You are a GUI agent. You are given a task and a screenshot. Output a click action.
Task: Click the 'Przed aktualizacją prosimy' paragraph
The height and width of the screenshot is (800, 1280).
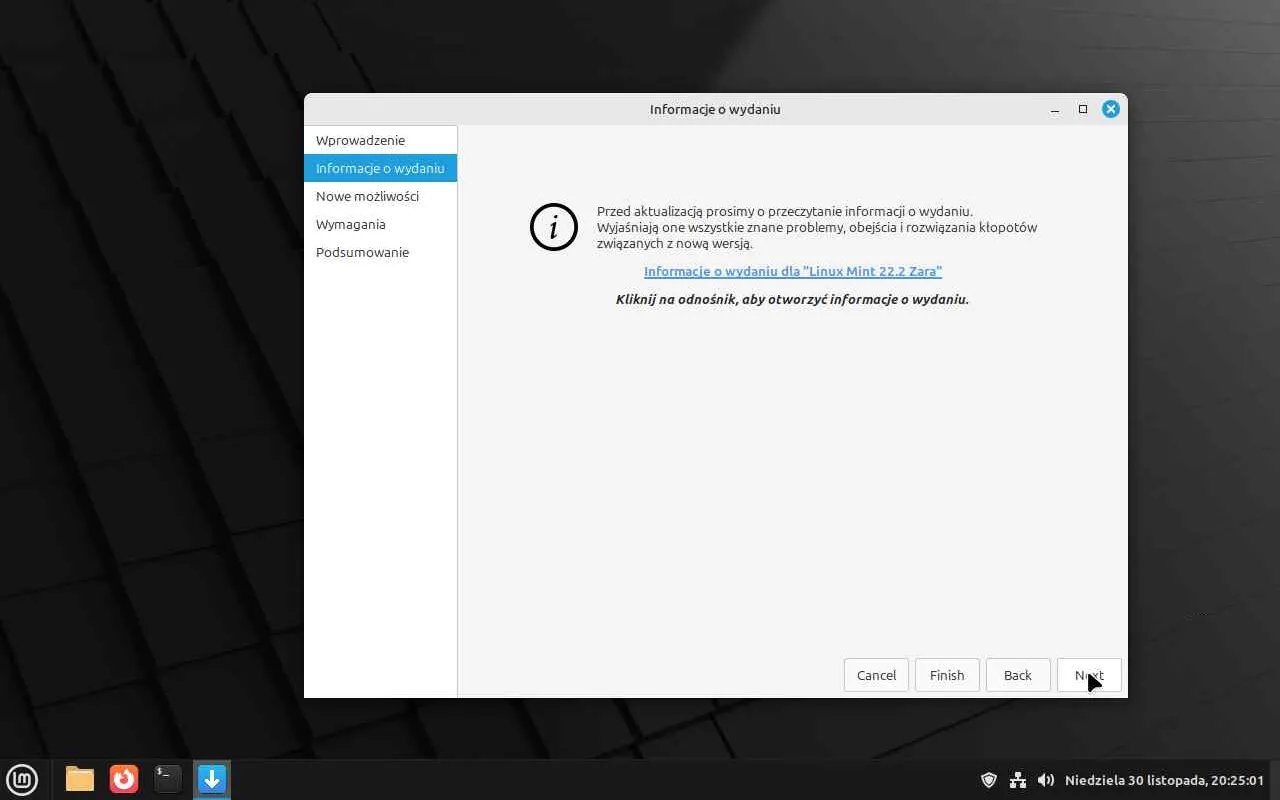(817, 227)
